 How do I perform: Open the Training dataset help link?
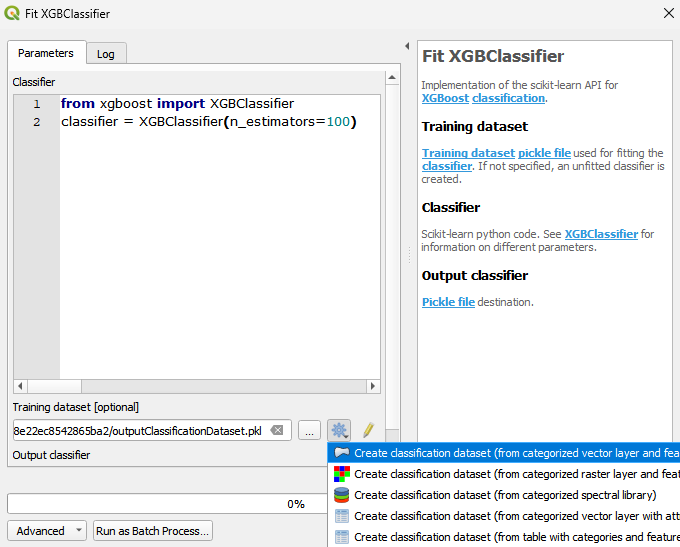[x=468, y=153]
